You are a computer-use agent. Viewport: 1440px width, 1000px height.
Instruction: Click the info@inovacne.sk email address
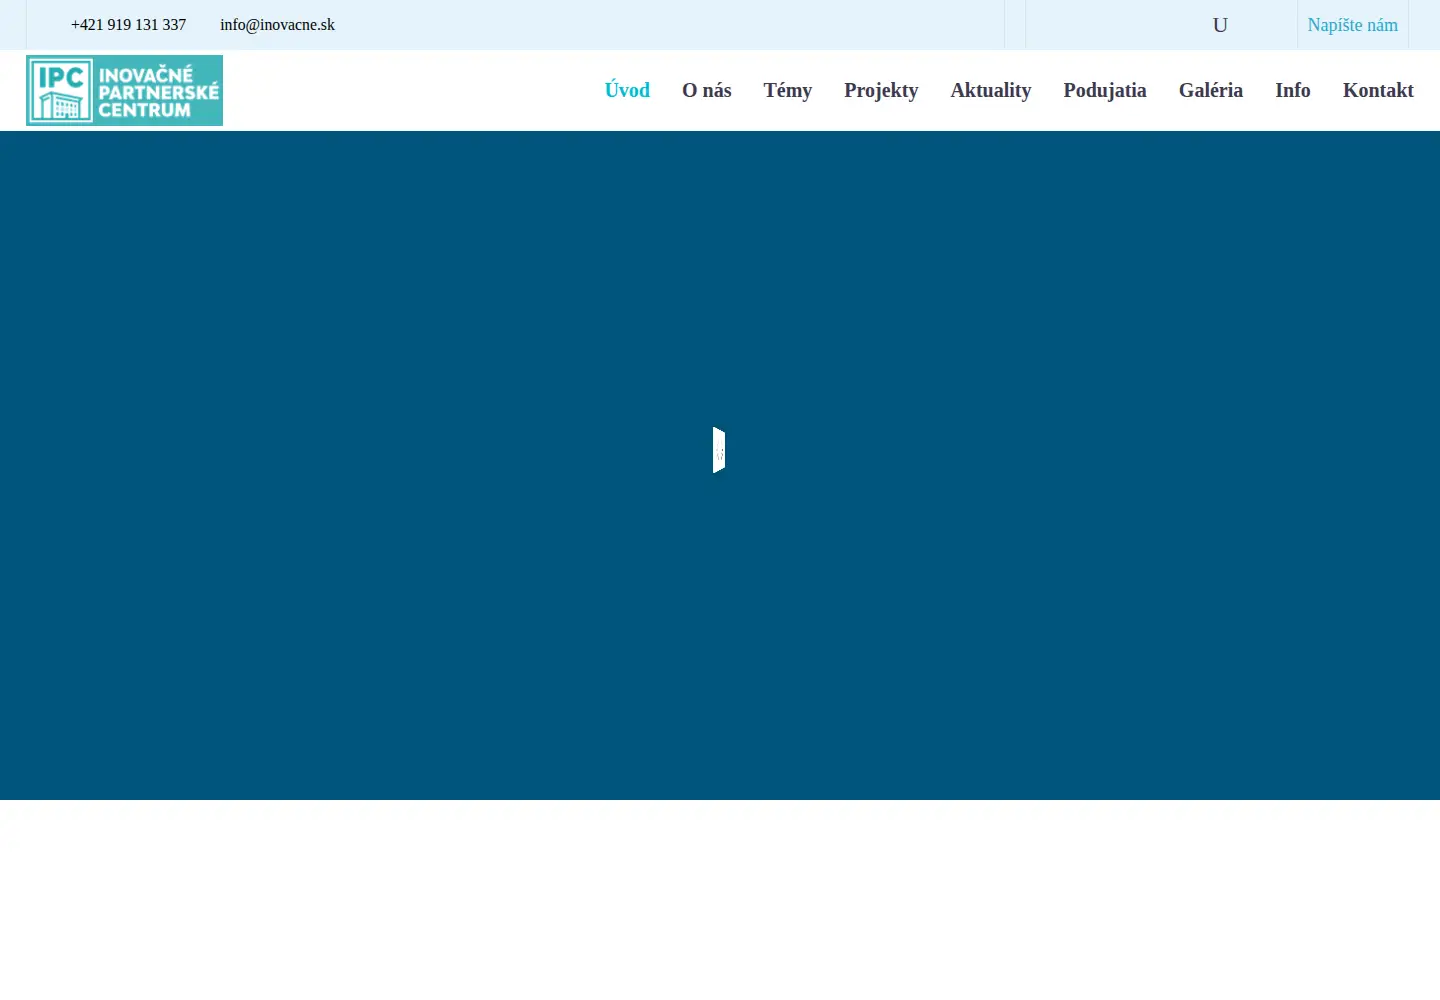point(277,25)
